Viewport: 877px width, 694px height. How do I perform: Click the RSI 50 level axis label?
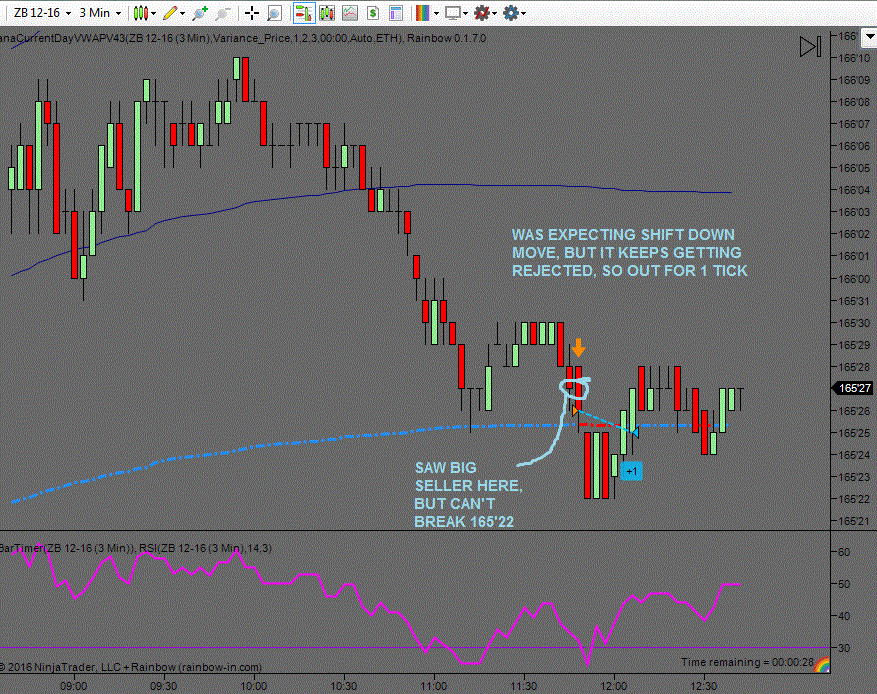point(843,584)
